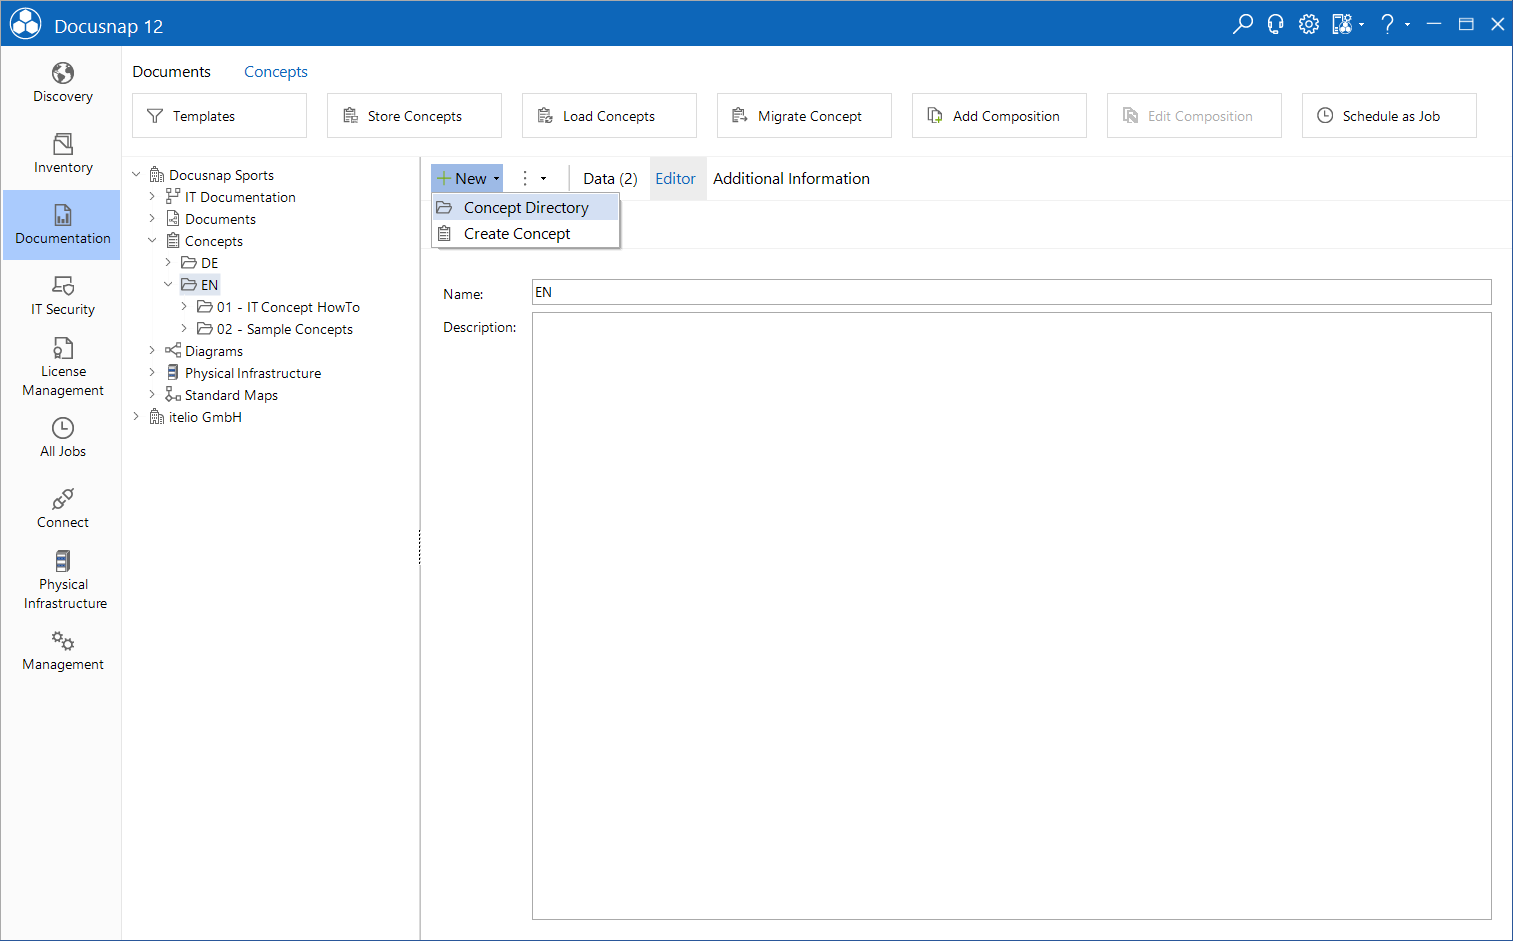Click the layout tools icon in the title bar
Image resolution: width=1513 pixels, height=941 pixels.
point(1342,24)
